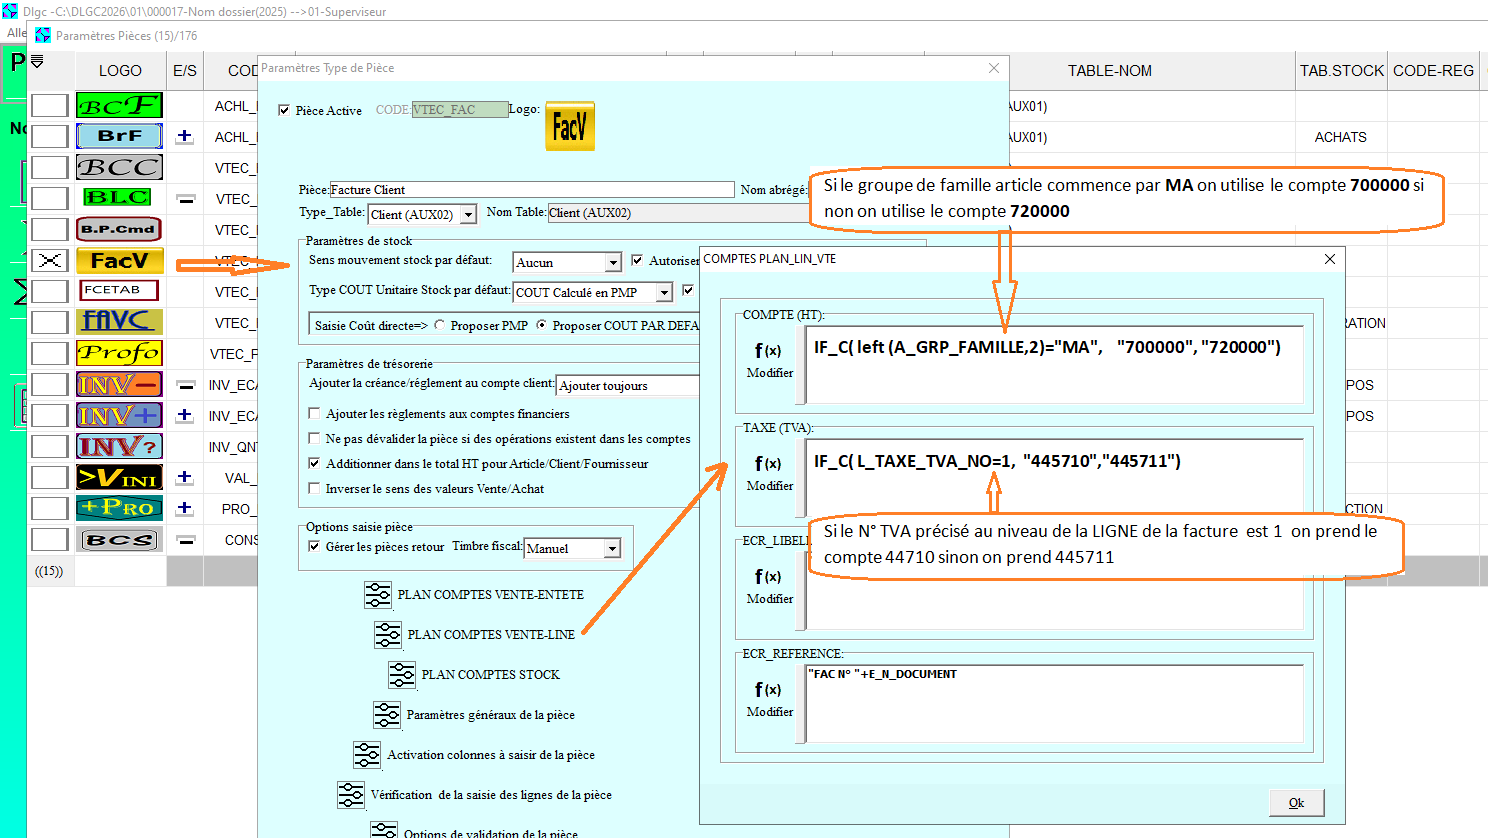Click the TABLE-NOM column header
The height and width of the screenshot is (838, 1488).
(x=1109, y=71)
